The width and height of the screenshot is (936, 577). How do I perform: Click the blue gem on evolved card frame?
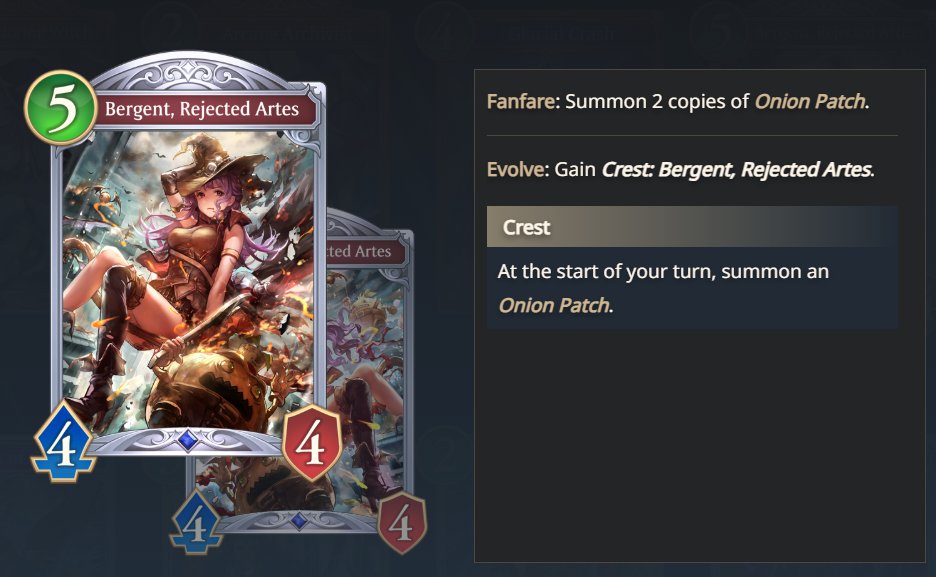tap(299, 521)
